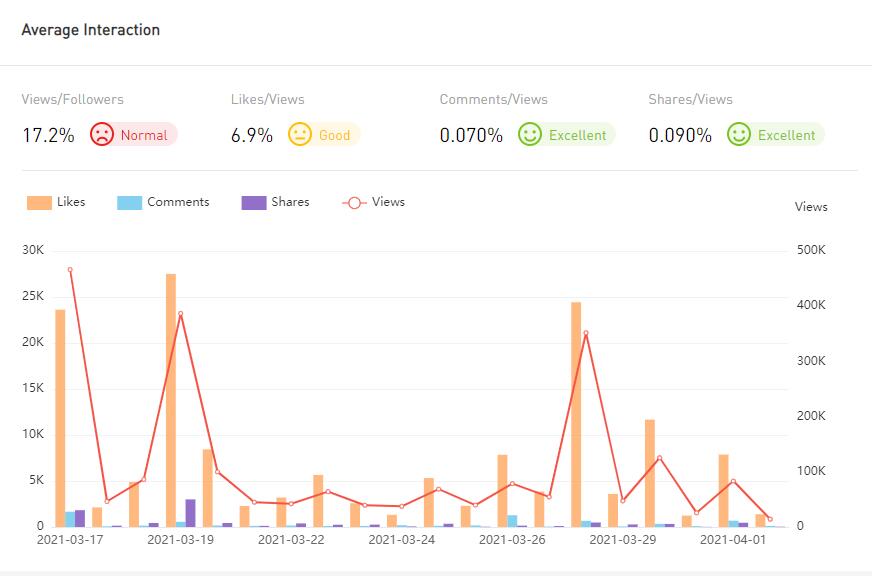The image size is (872, 576).
Task: Click the orange Likes color swatch
Action: [39, 202]
